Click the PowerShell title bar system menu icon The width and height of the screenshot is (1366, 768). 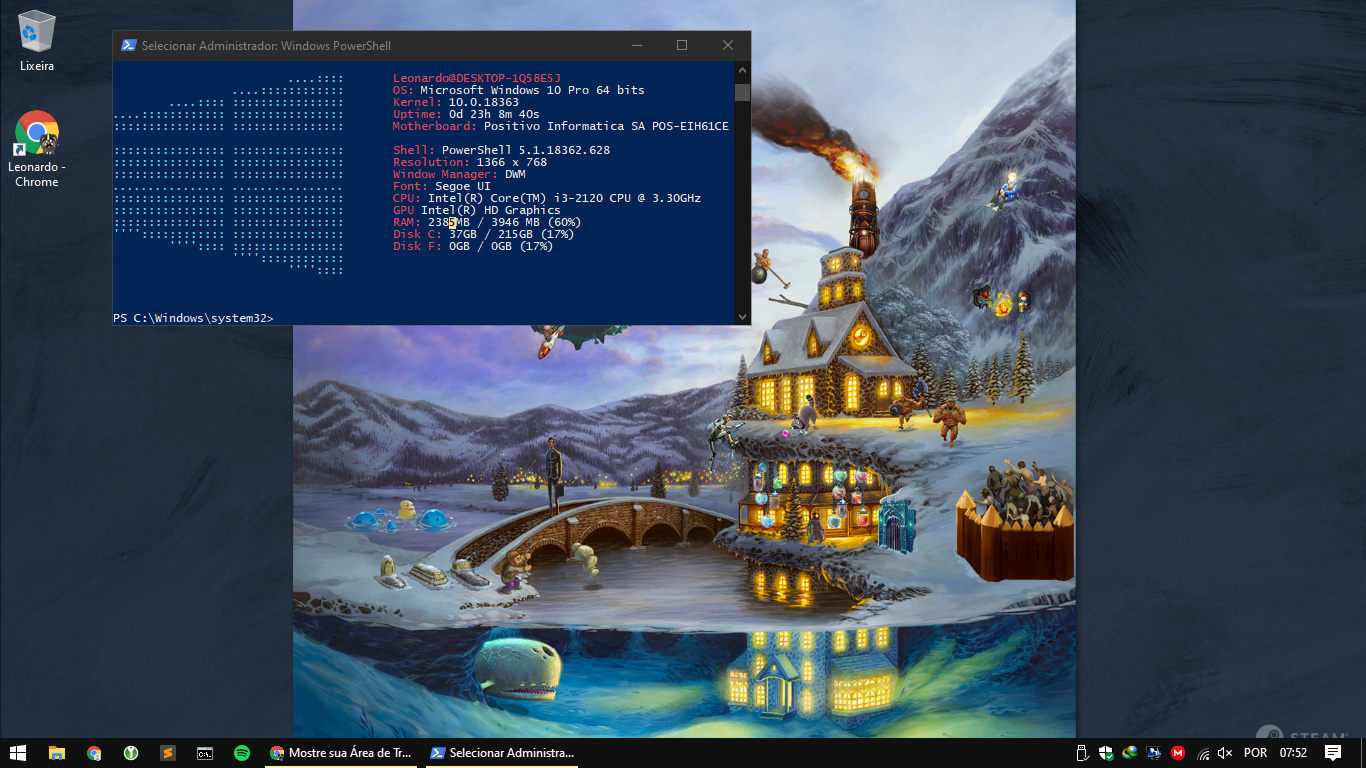(128, 45)
